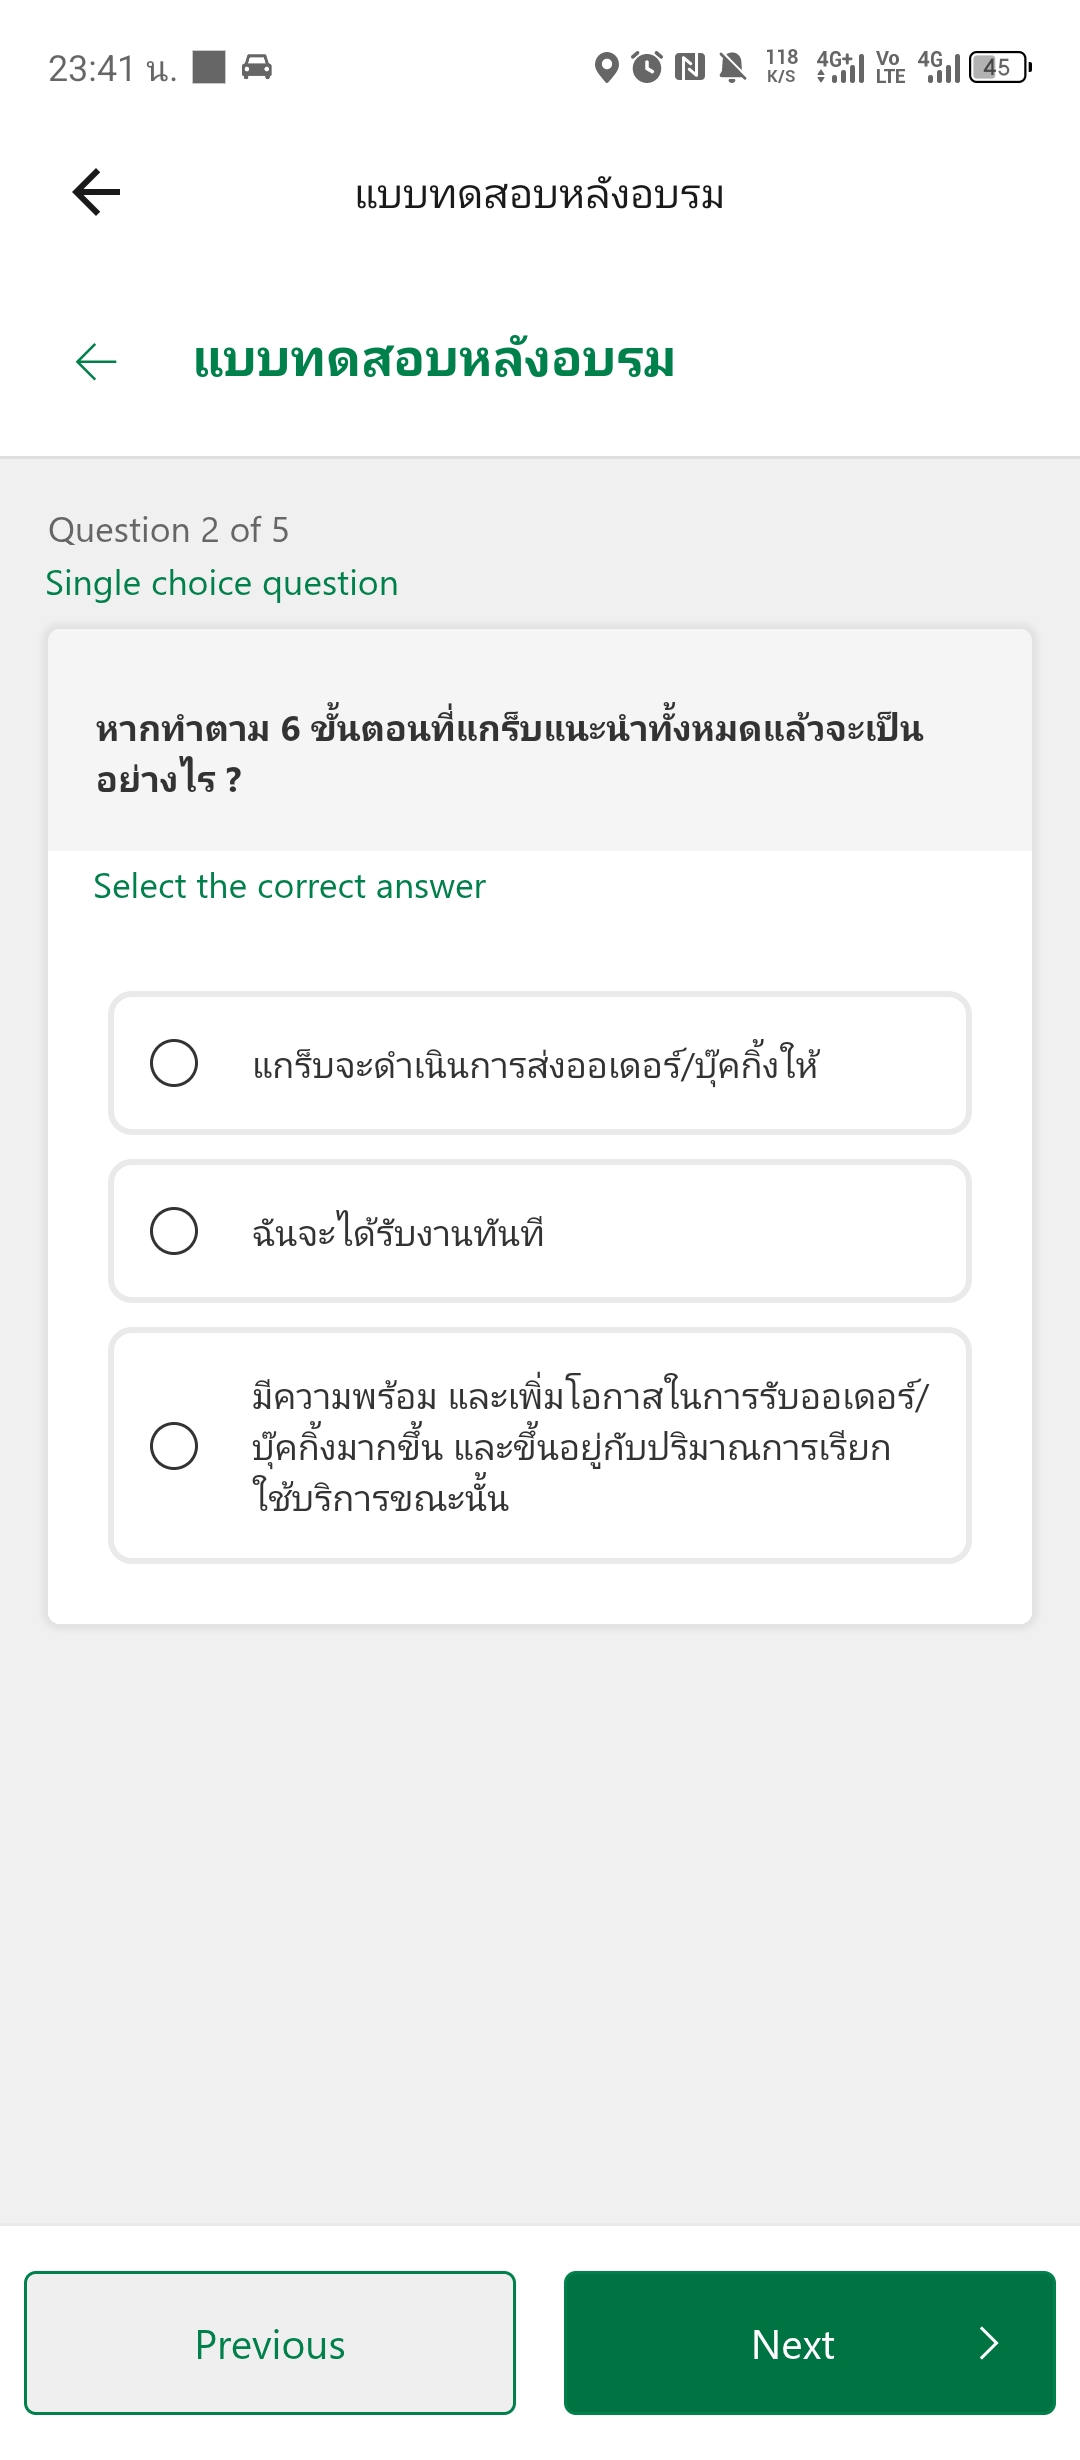Tap the top bar title แบบทดสอบหลังอบรม
This screenshot has width=1080, height=2460.
pyautogui.click(x=540, y=194)
